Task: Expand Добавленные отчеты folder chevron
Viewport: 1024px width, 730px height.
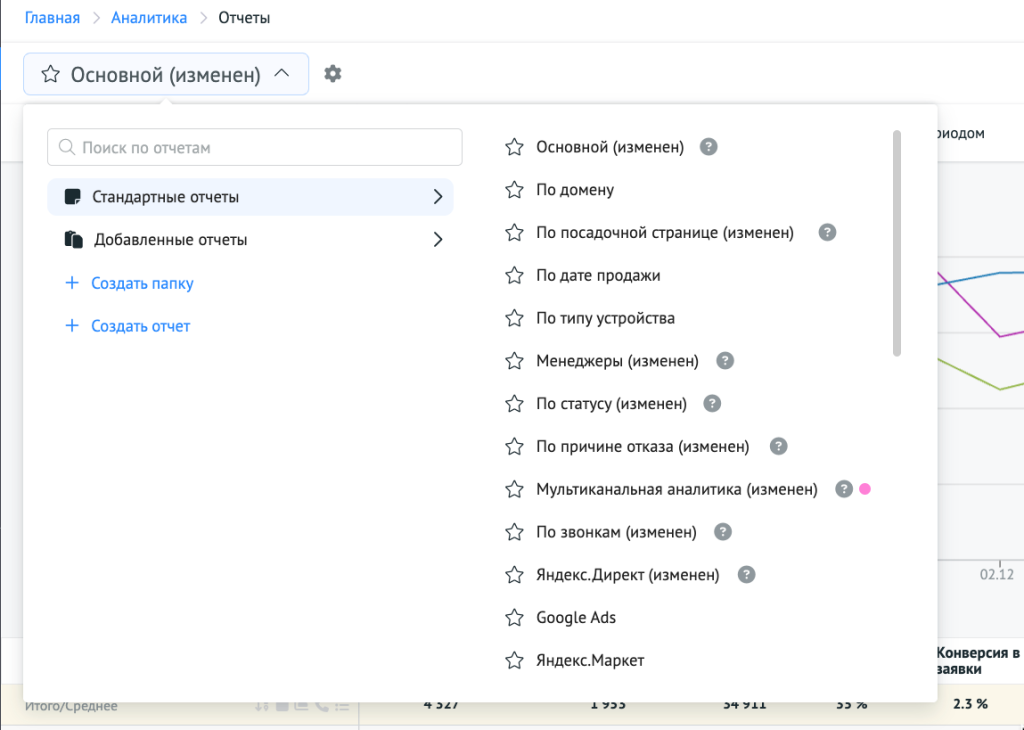Action: pyautogui.click(x=437, y=240)
